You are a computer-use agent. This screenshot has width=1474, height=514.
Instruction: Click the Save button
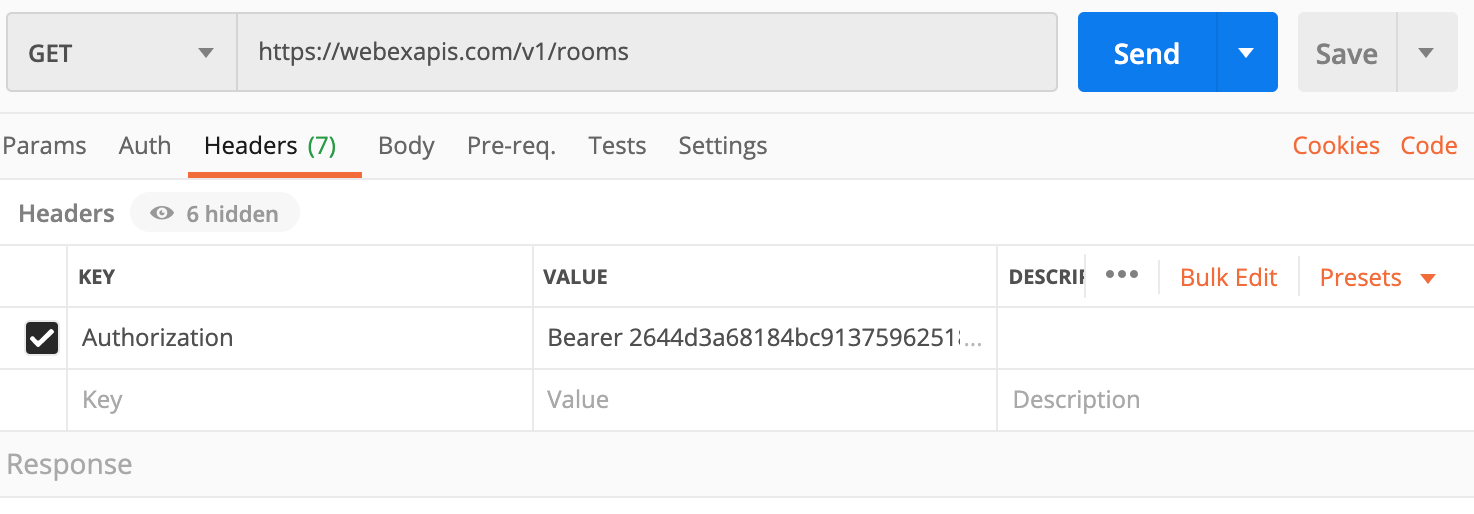click(x=1347, y=52)
